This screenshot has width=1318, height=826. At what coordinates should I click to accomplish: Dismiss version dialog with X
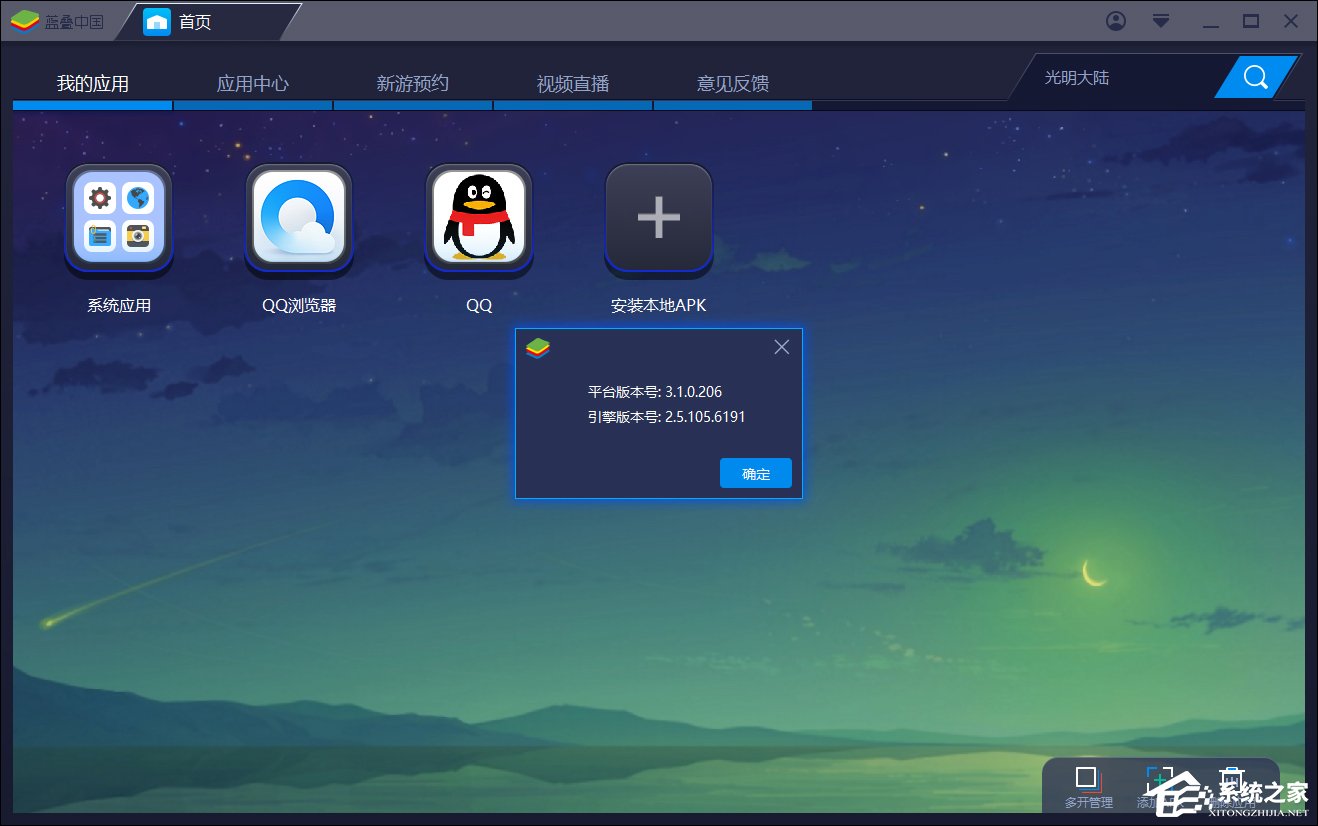(781, 347)
